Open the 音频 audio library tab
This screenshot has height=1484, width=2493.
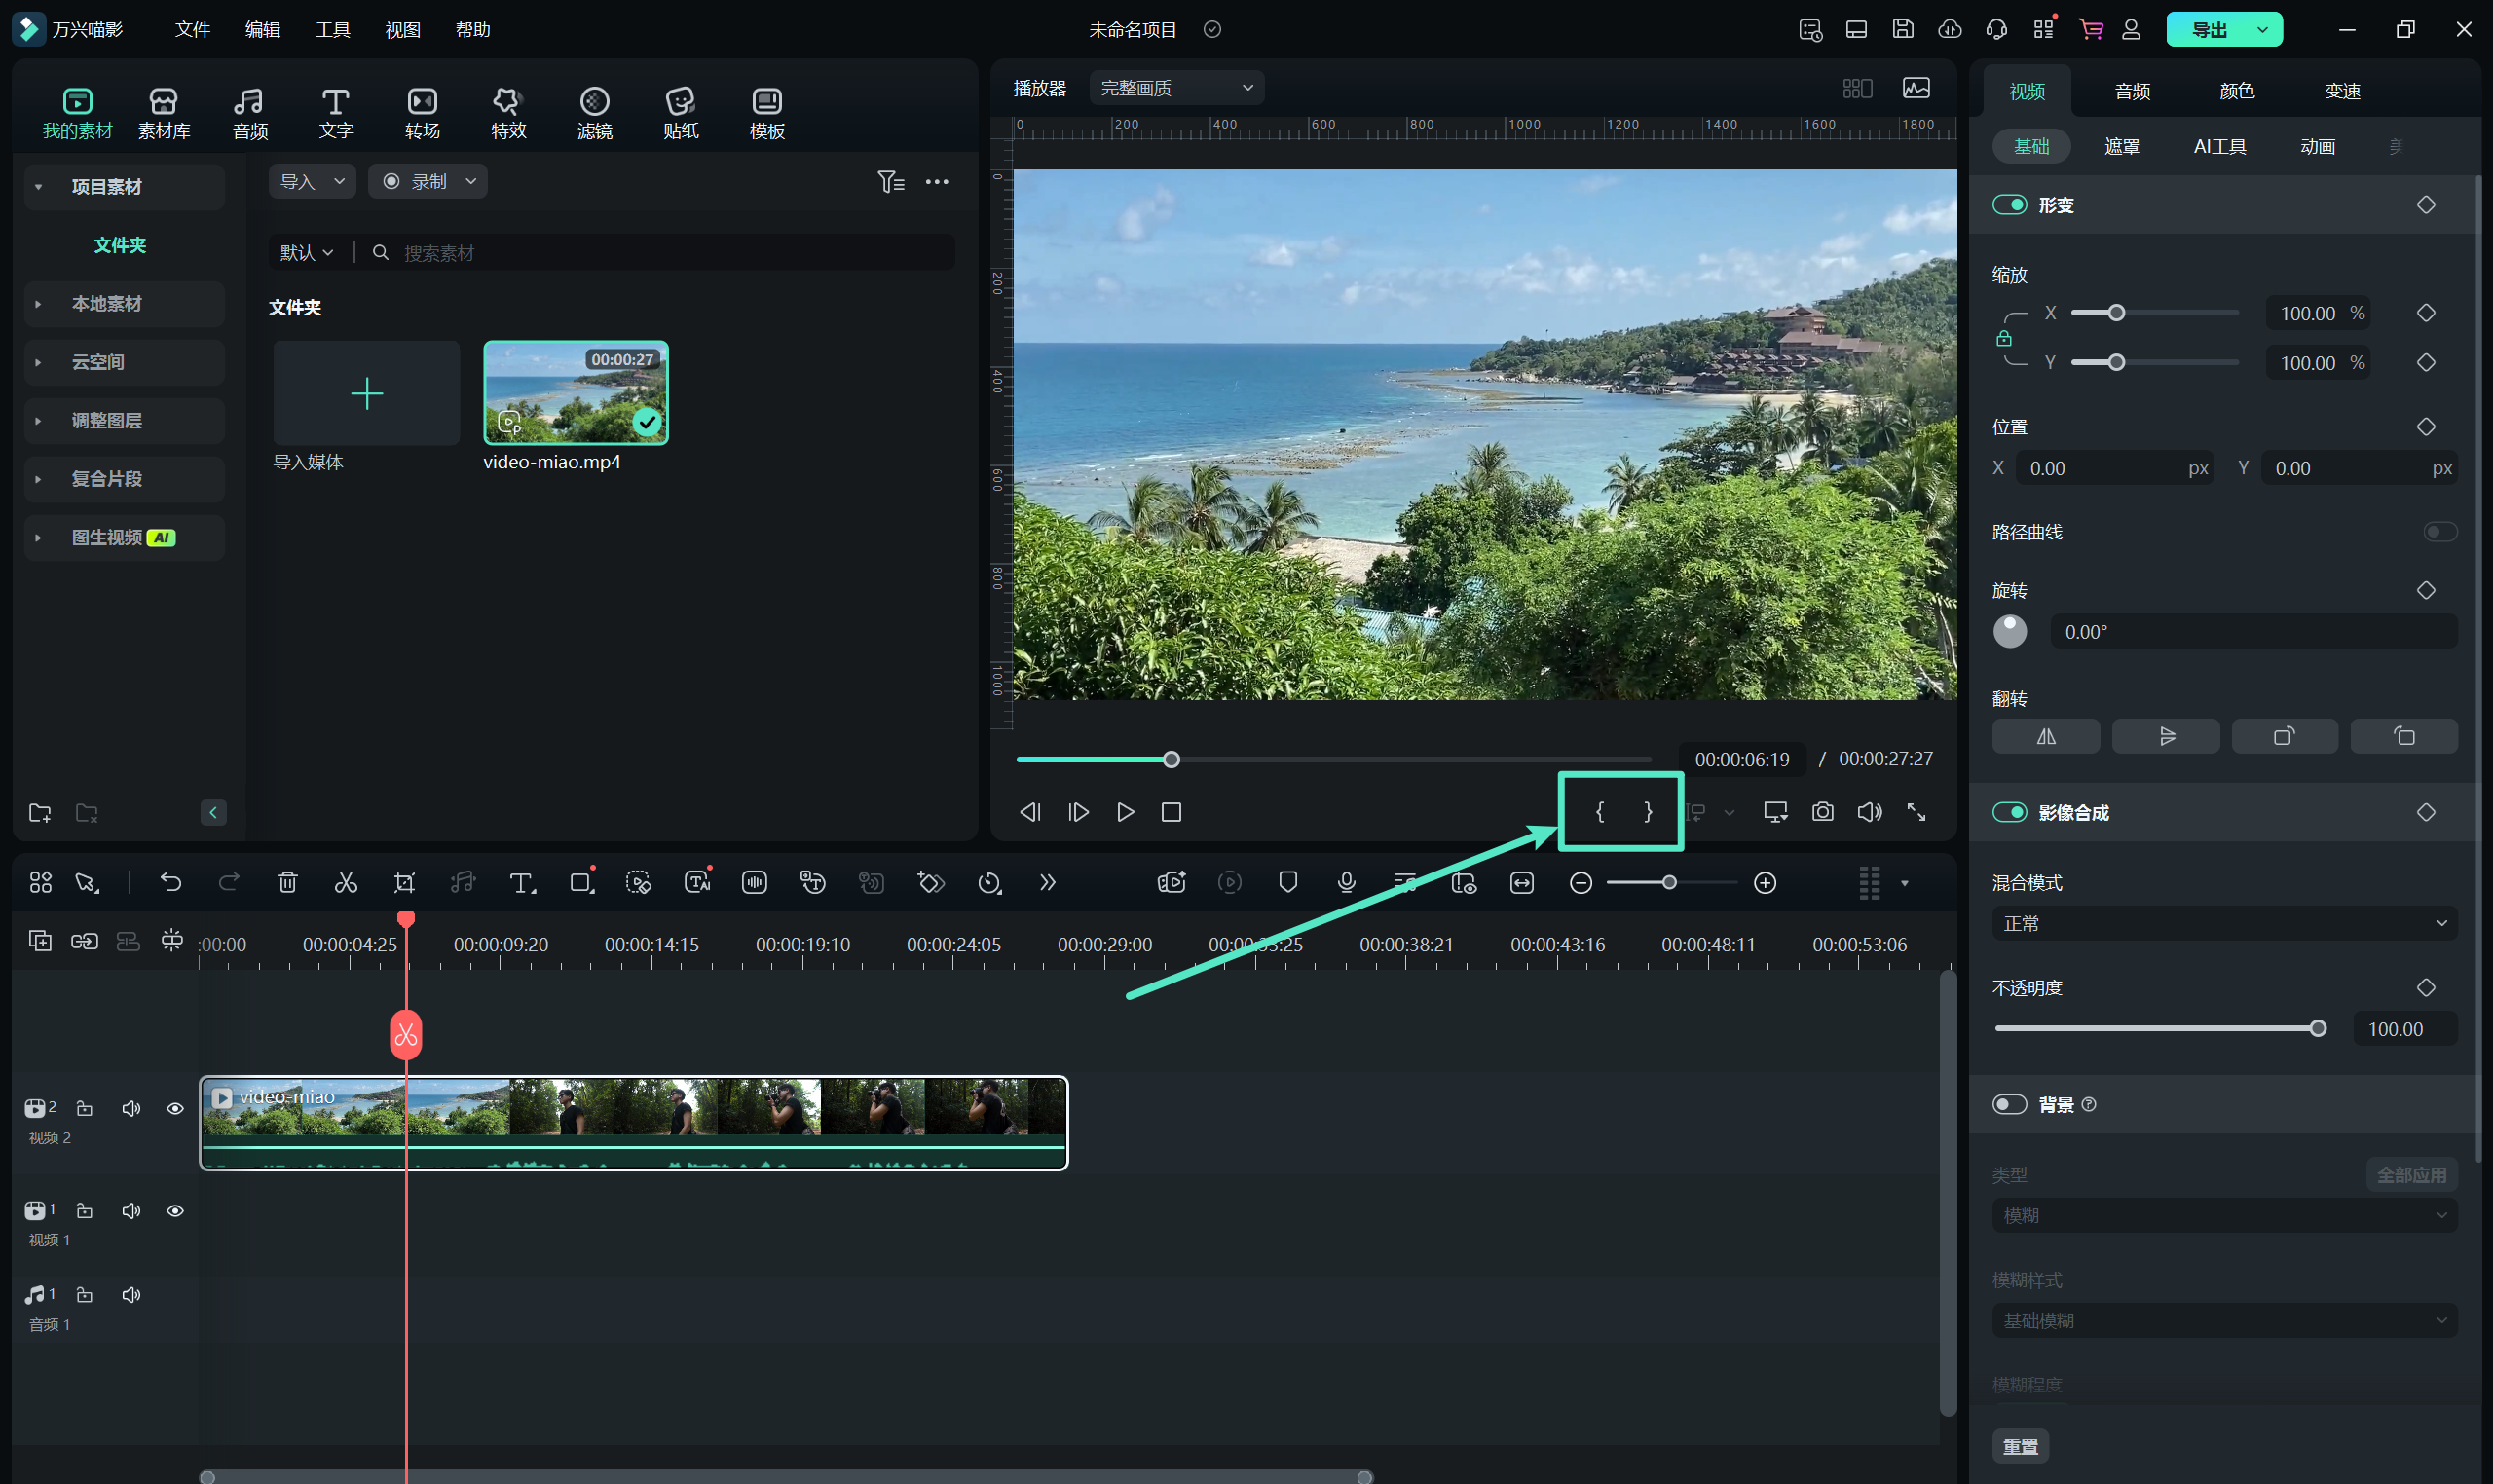pyautogui.click(x=250, y=113)
